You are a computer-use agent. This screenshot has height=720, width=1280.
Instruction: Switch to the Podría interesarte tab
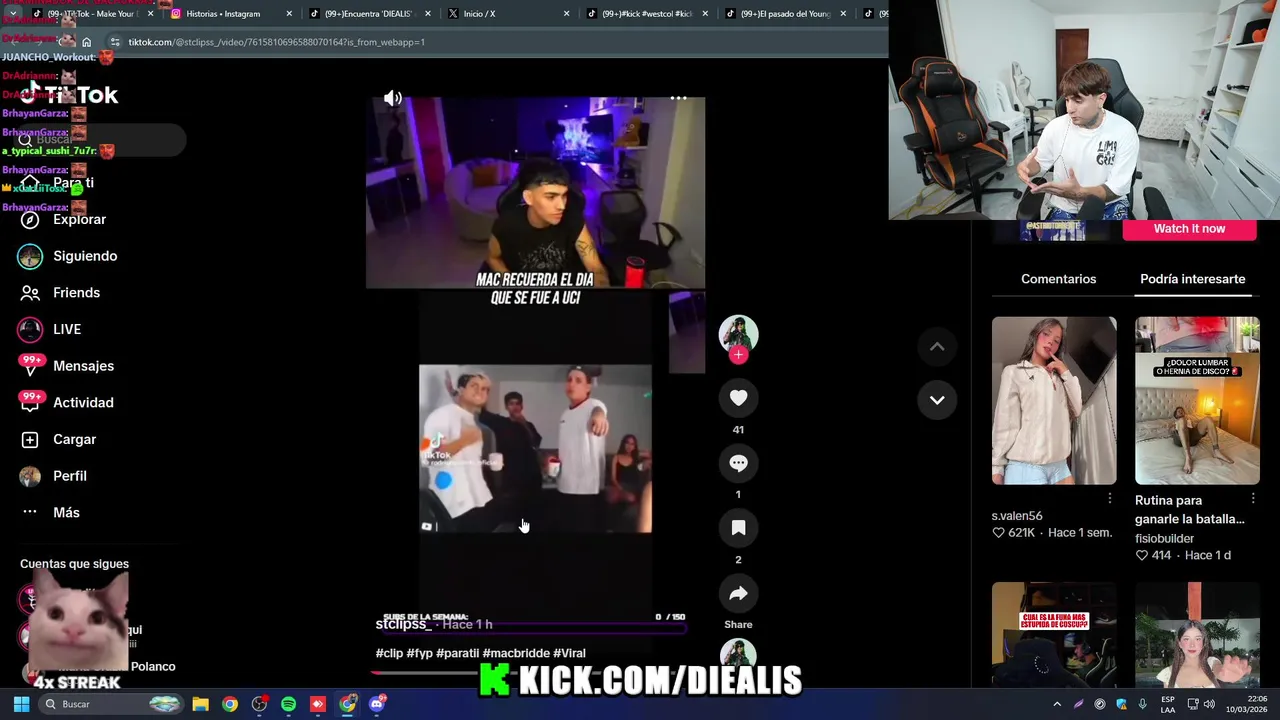(x=1192, y=279)
